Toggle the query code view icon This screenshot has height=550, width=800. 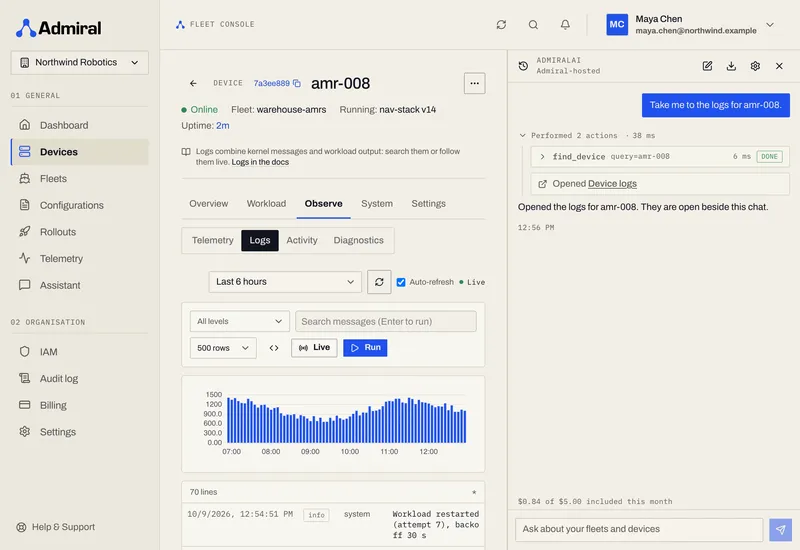pos(274,348)
